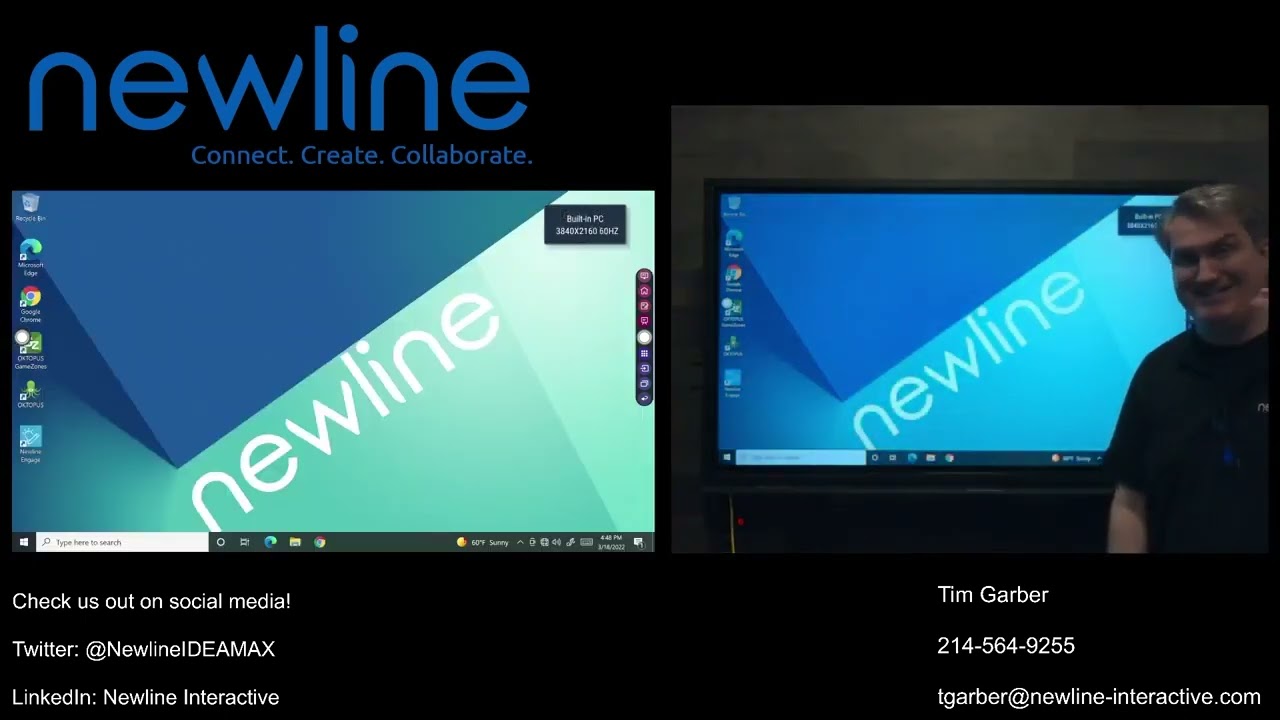This screenshot has width=1280, height=720.
Task: Click the Built-in PC source label
Action: click(585, 218)
